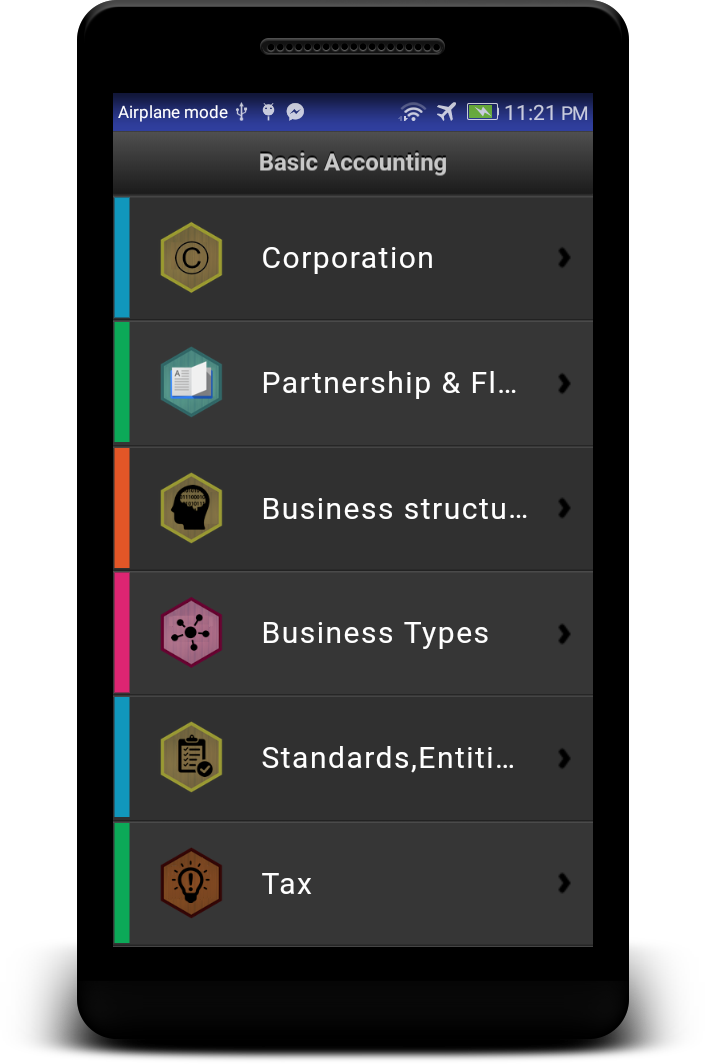Select the Corporation label text
This screenshot has height=1064, width=705.
pyautogui.click(x=347, y=258)
